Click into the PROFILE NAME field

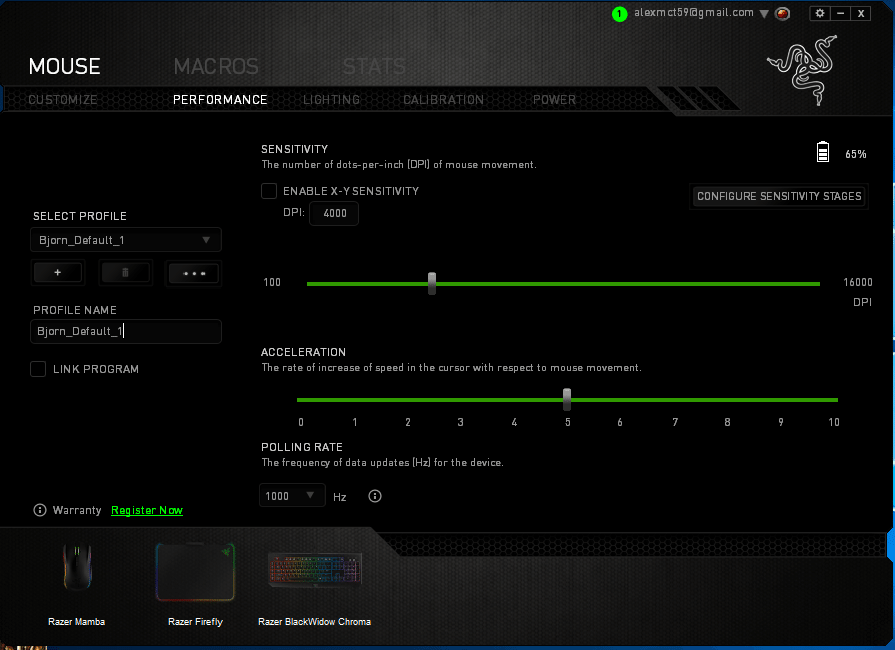tap(126, 332)
